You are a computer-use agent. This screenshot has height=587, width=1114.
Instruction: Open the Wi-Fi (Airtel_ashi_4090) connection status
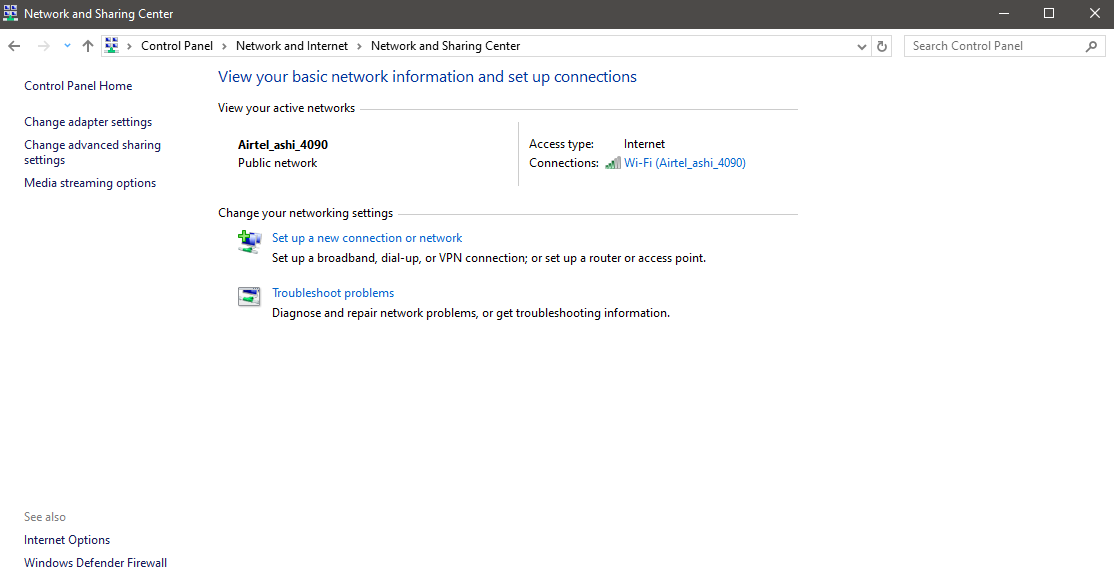point(685,163)
